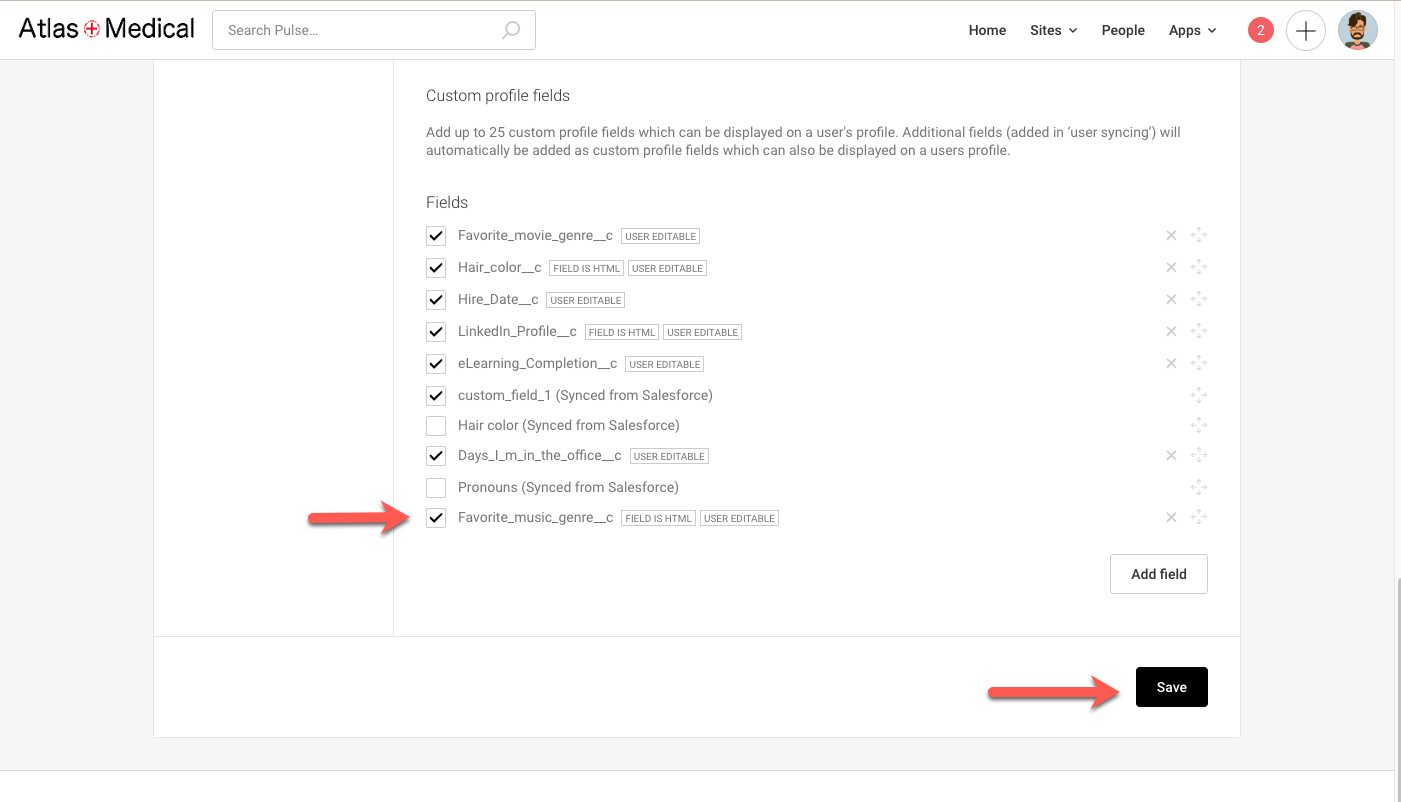Remove the Hire_Date__c field
Viewport: 1401px width, 802px height.
click(1171, 300)
